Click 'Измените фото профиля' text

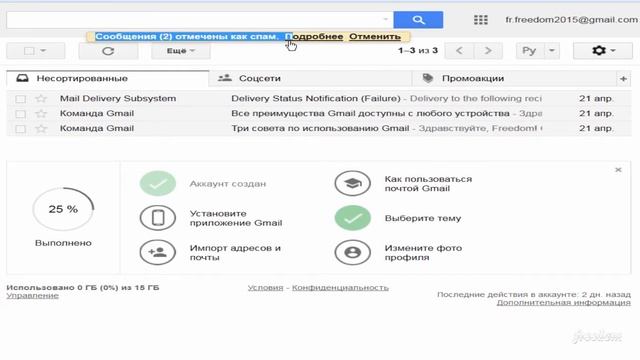[423, 253]
